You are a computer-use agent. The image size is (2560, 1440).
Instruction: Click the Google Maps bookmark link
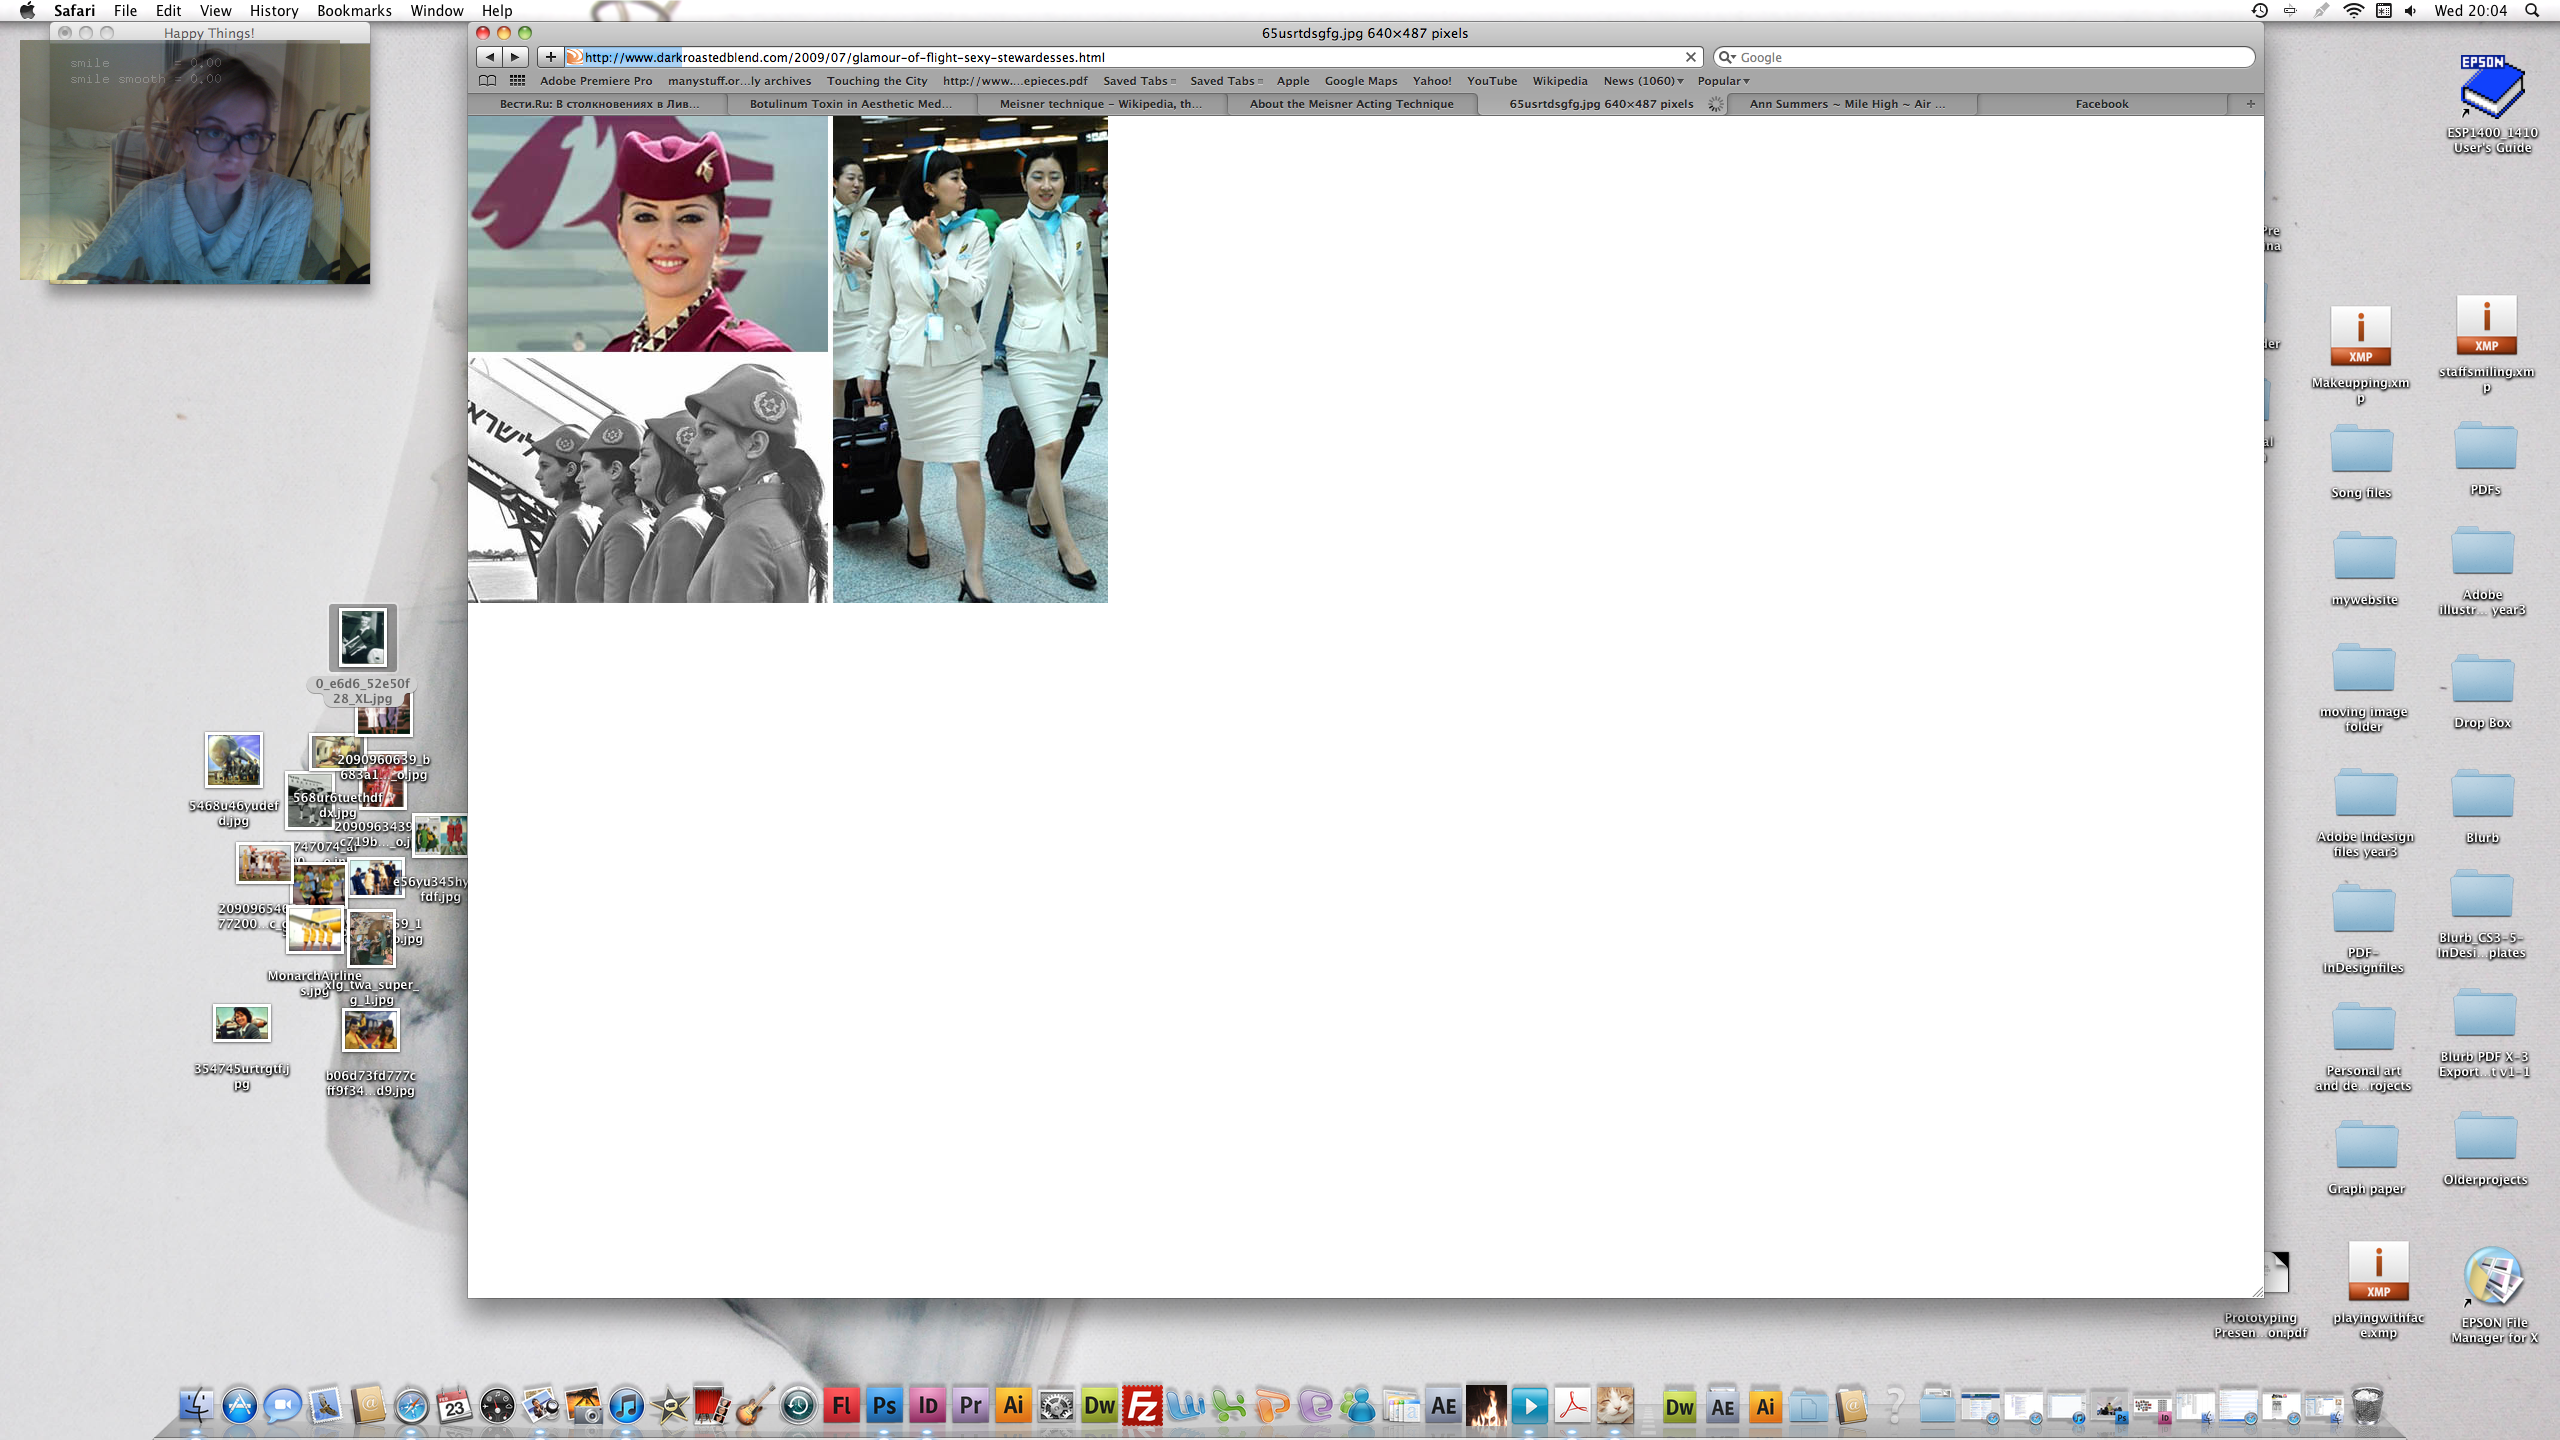coord(1360,81)
